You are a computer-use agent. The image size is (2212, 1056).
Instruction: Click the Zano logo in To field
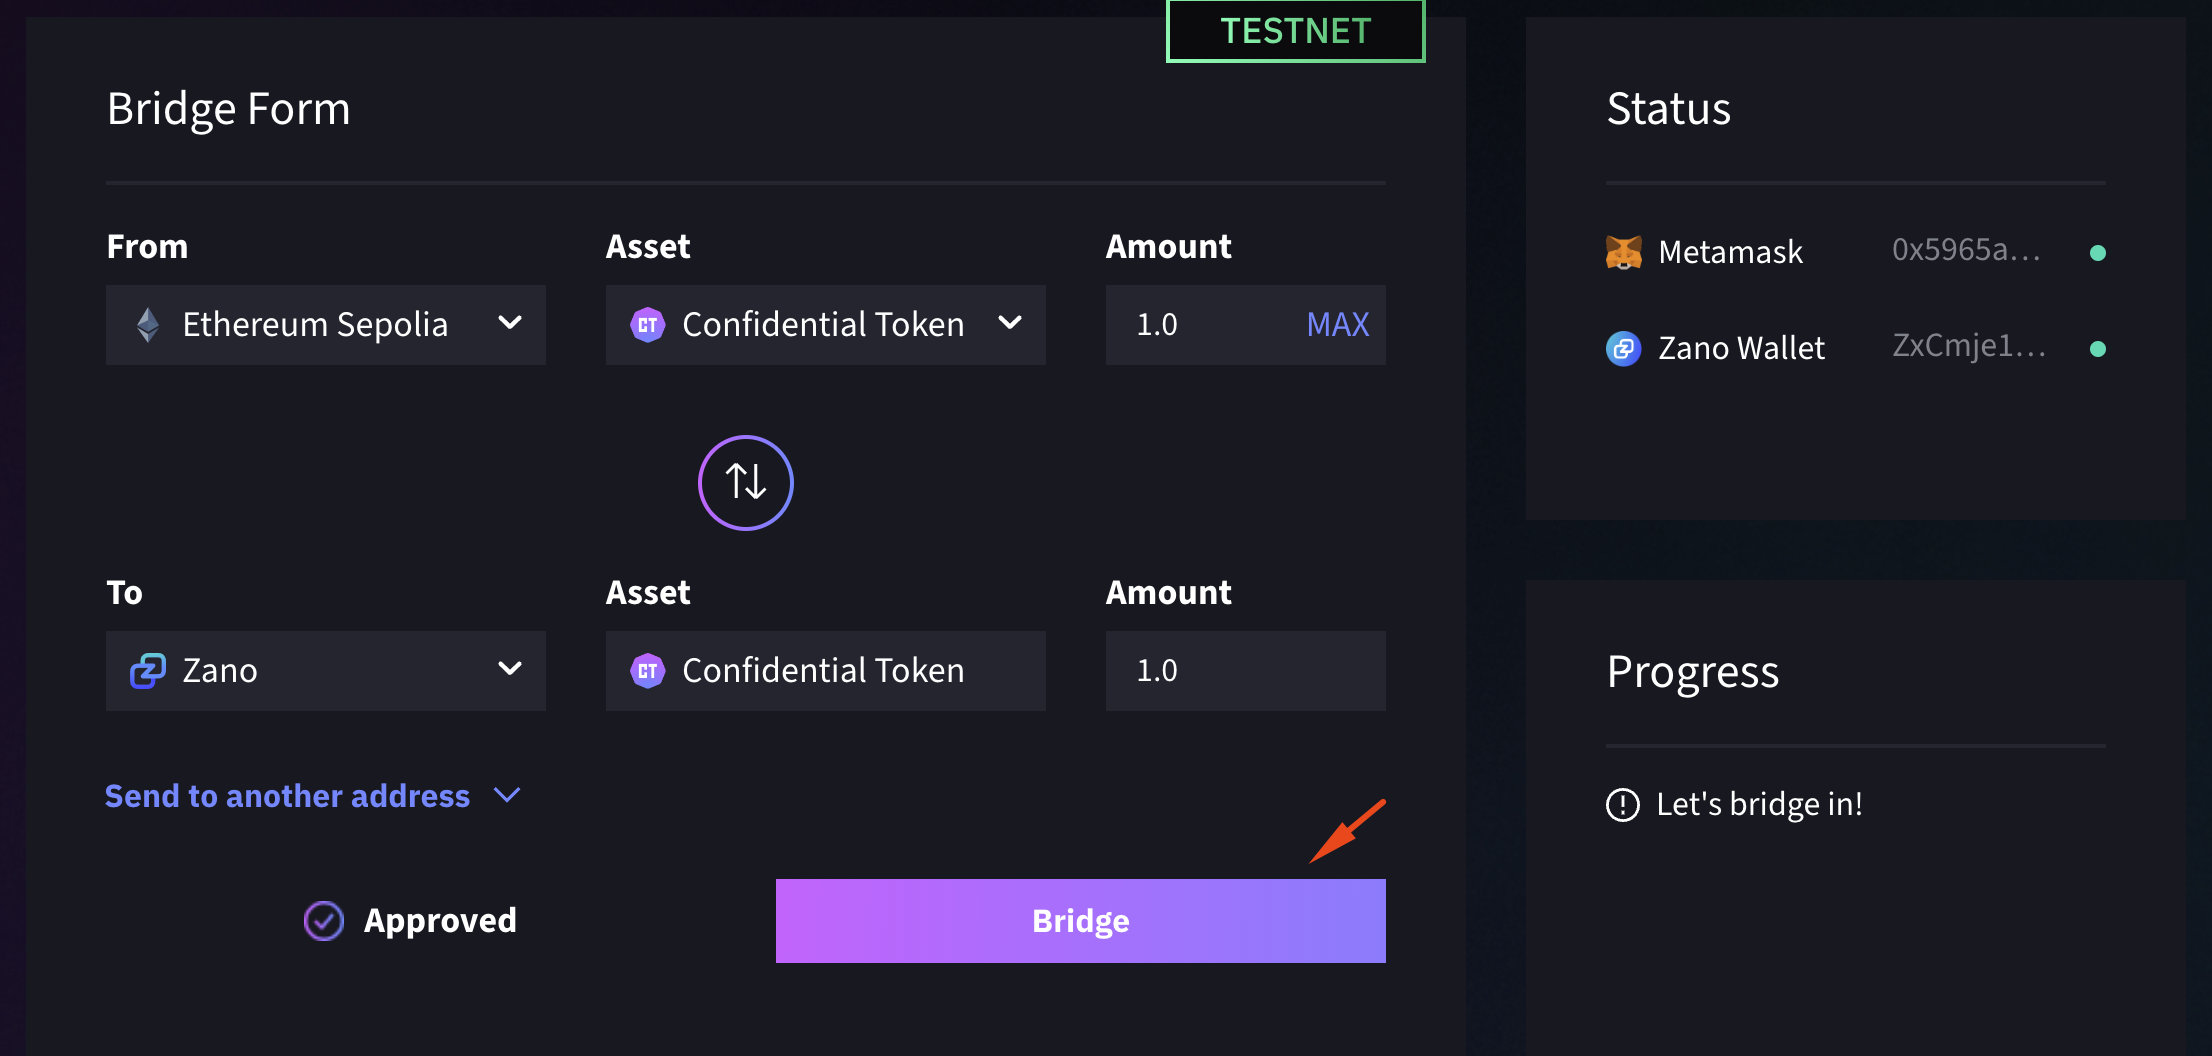pyautogui.click(x=148, y=671)
